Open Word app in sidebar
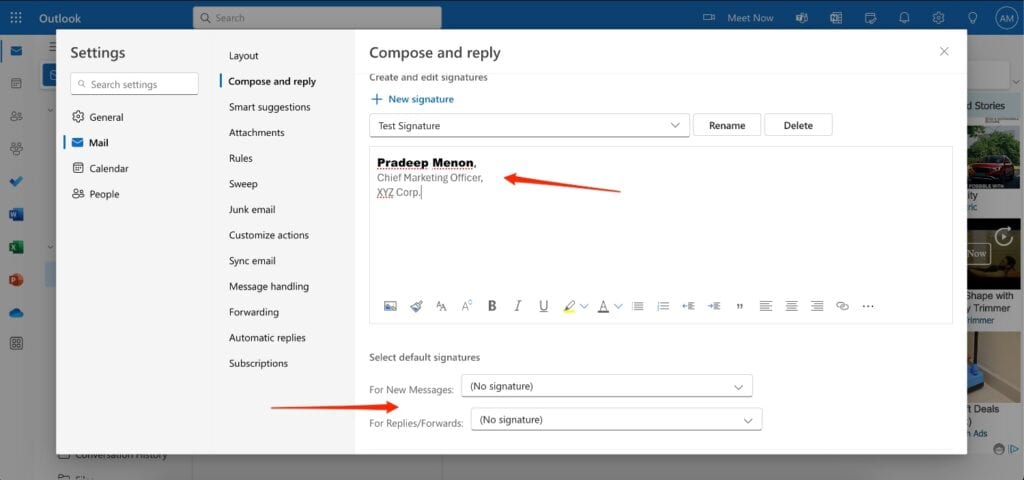The image size is (1024, 480). [16, 214]
